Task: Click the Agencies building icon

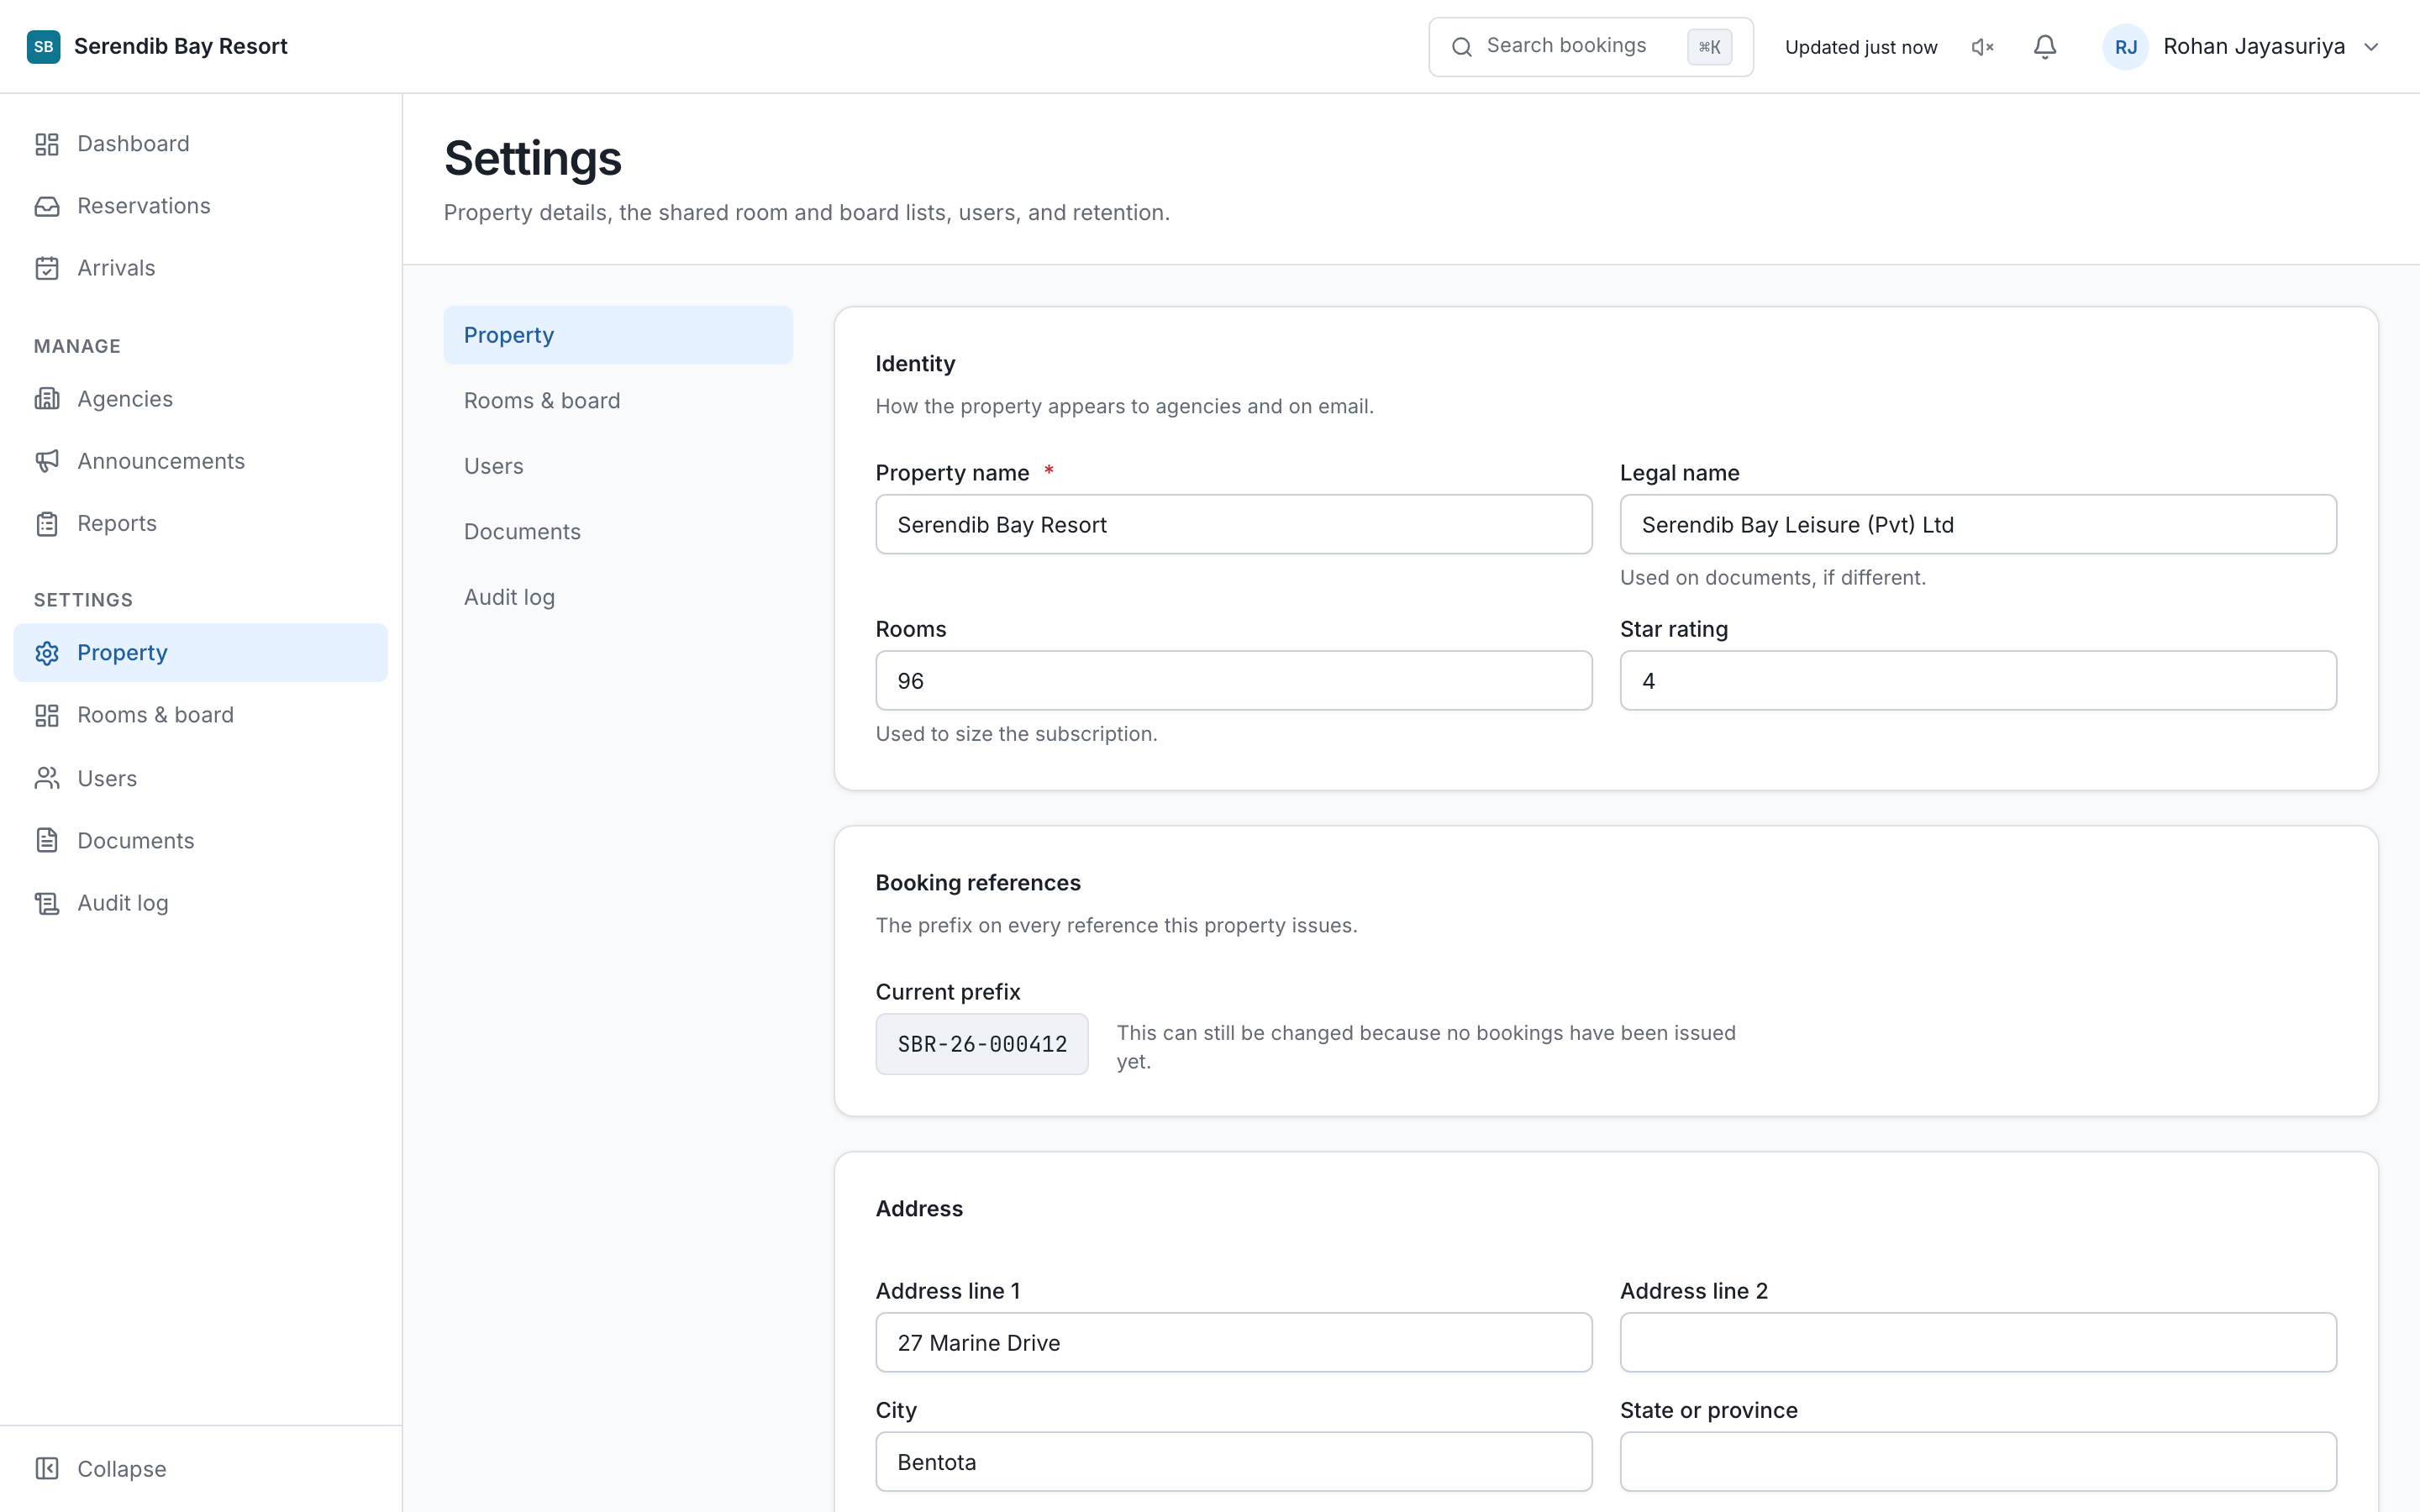Action: click(47, 399)
